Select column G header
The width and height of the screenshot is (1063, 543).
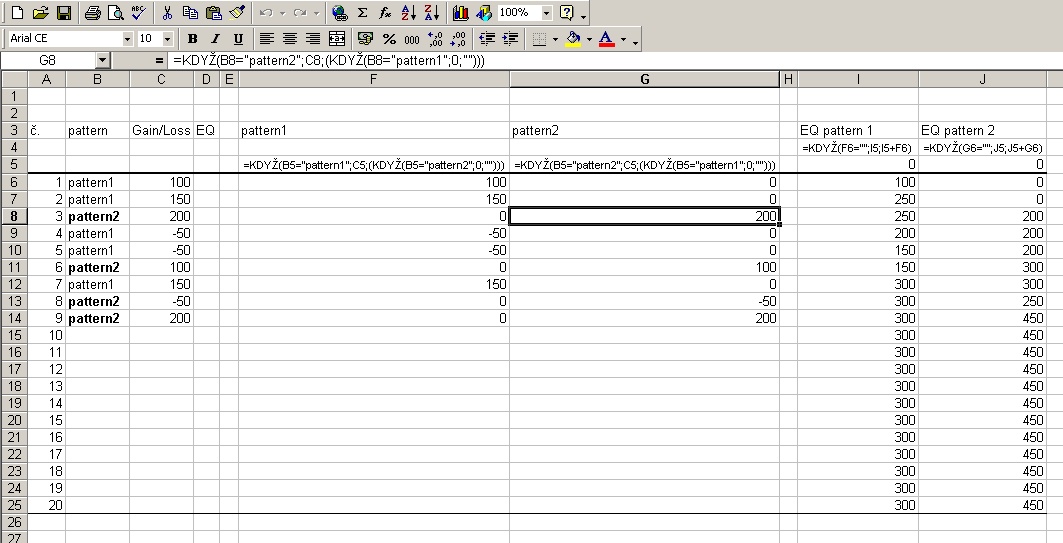point(644,79)
